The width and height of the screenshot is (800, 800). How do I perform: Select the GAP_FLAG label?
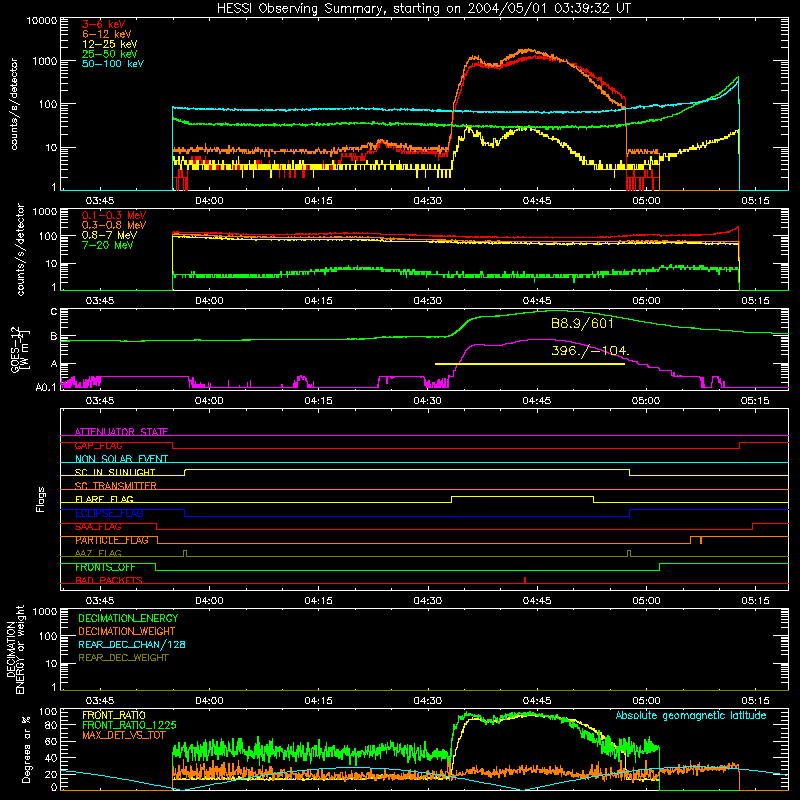(x=98, y=445)
